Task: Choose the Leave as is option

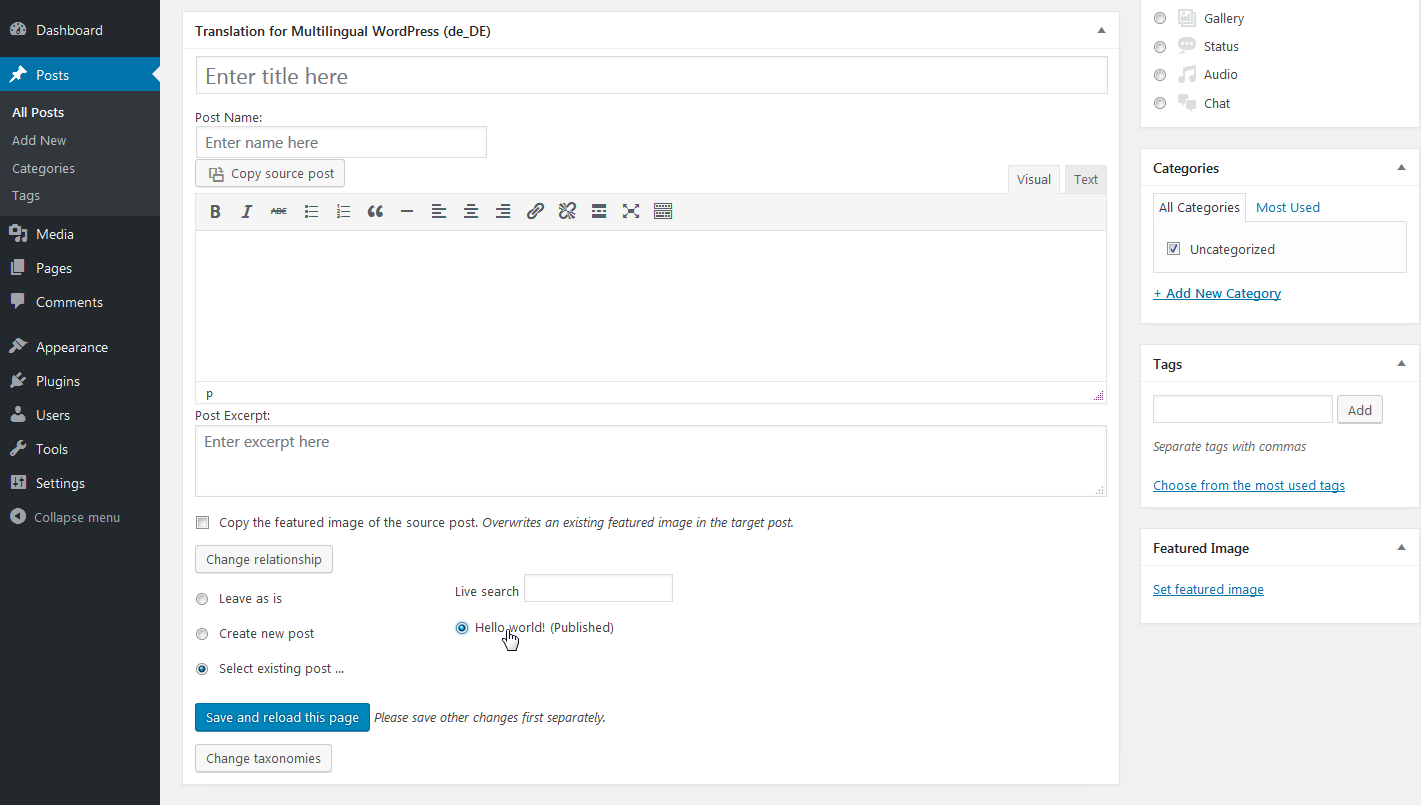Action: pyautogui.click(x=202, y=599)
